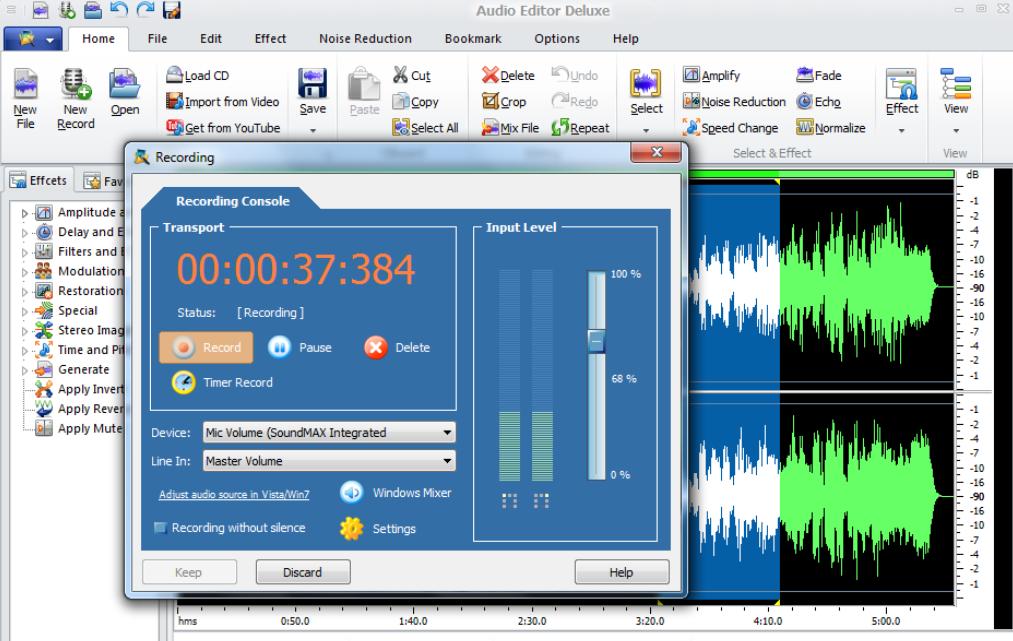Click the Amplify effect icon
Viewport: 1013px width, 641px height.
(691, 76)
